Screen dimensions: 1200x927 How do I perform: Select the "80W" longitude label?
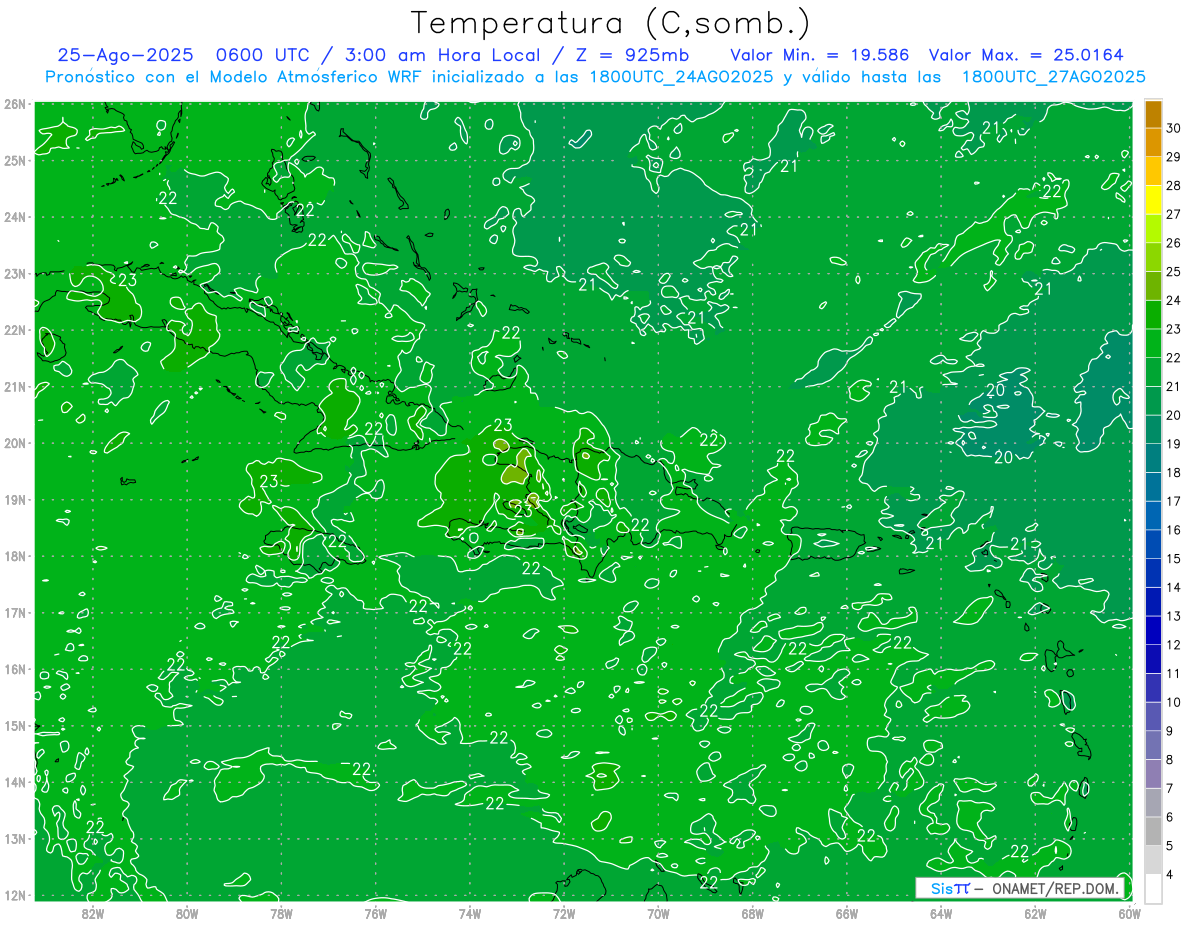point(187,913)
